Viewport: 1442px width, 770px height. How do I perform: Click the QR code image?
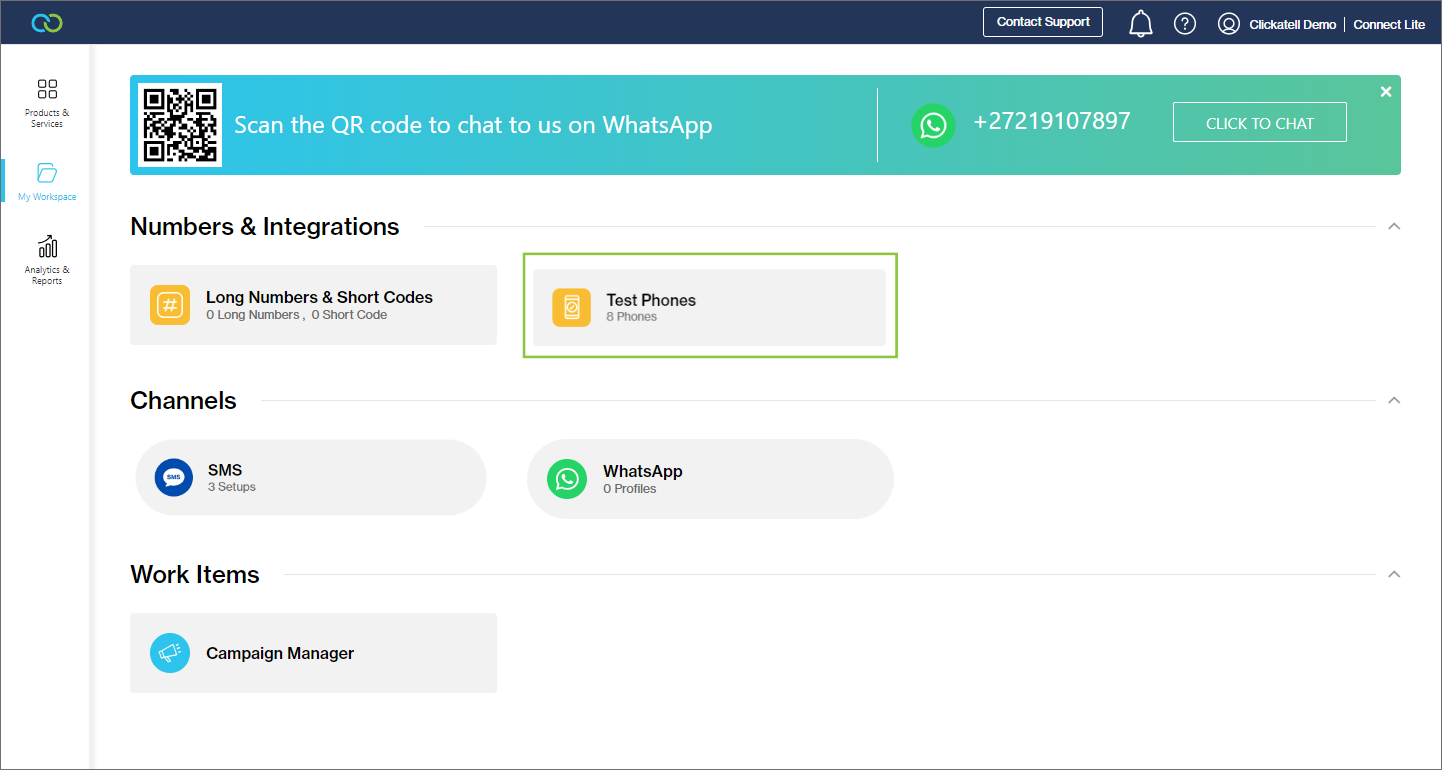pyautogui.click(x=180, y=125)
